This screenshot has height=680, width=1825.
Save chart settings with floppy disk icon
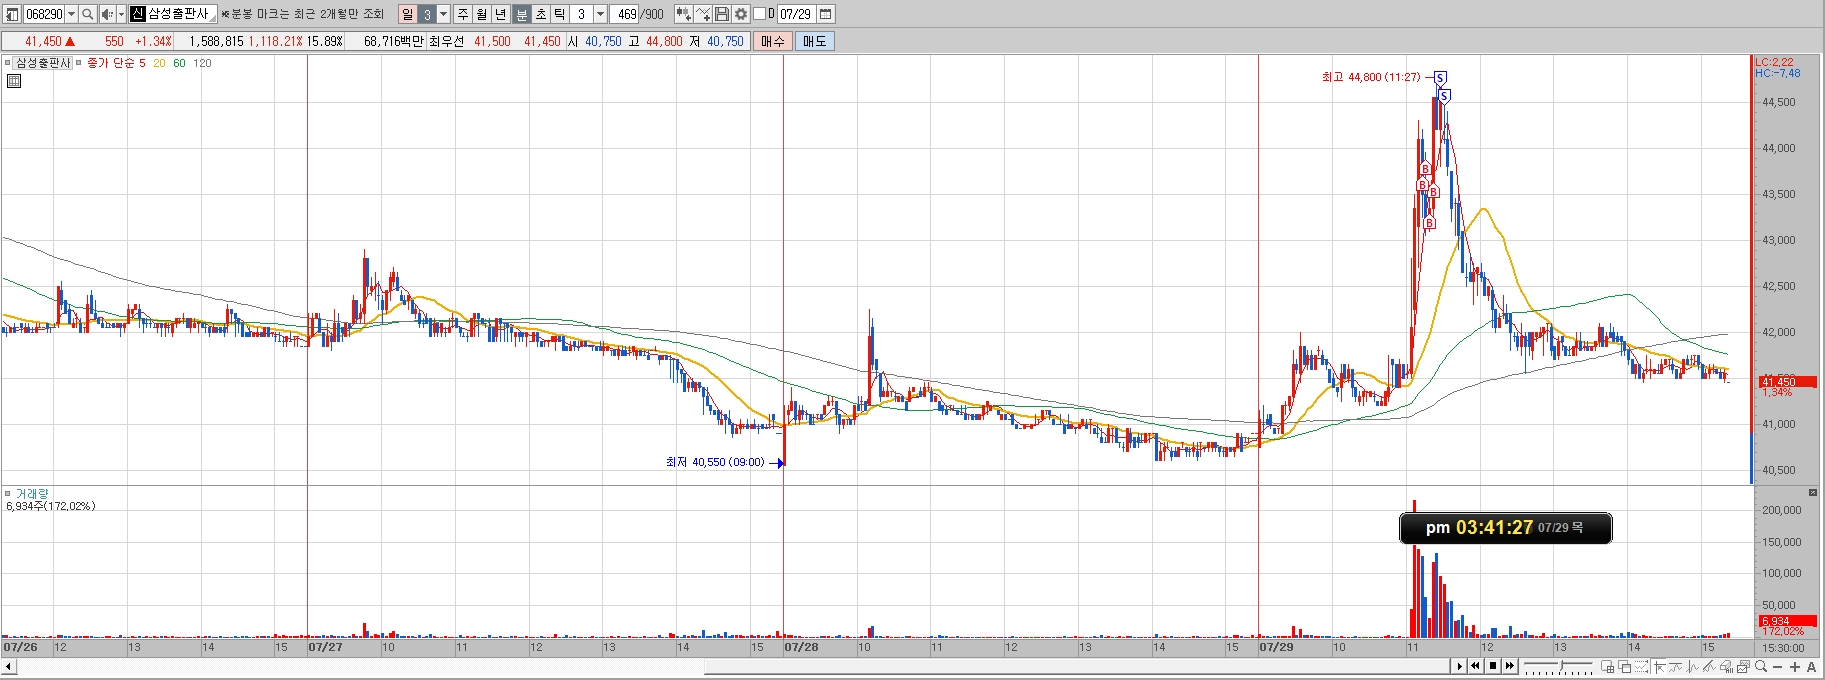point(722,14)
